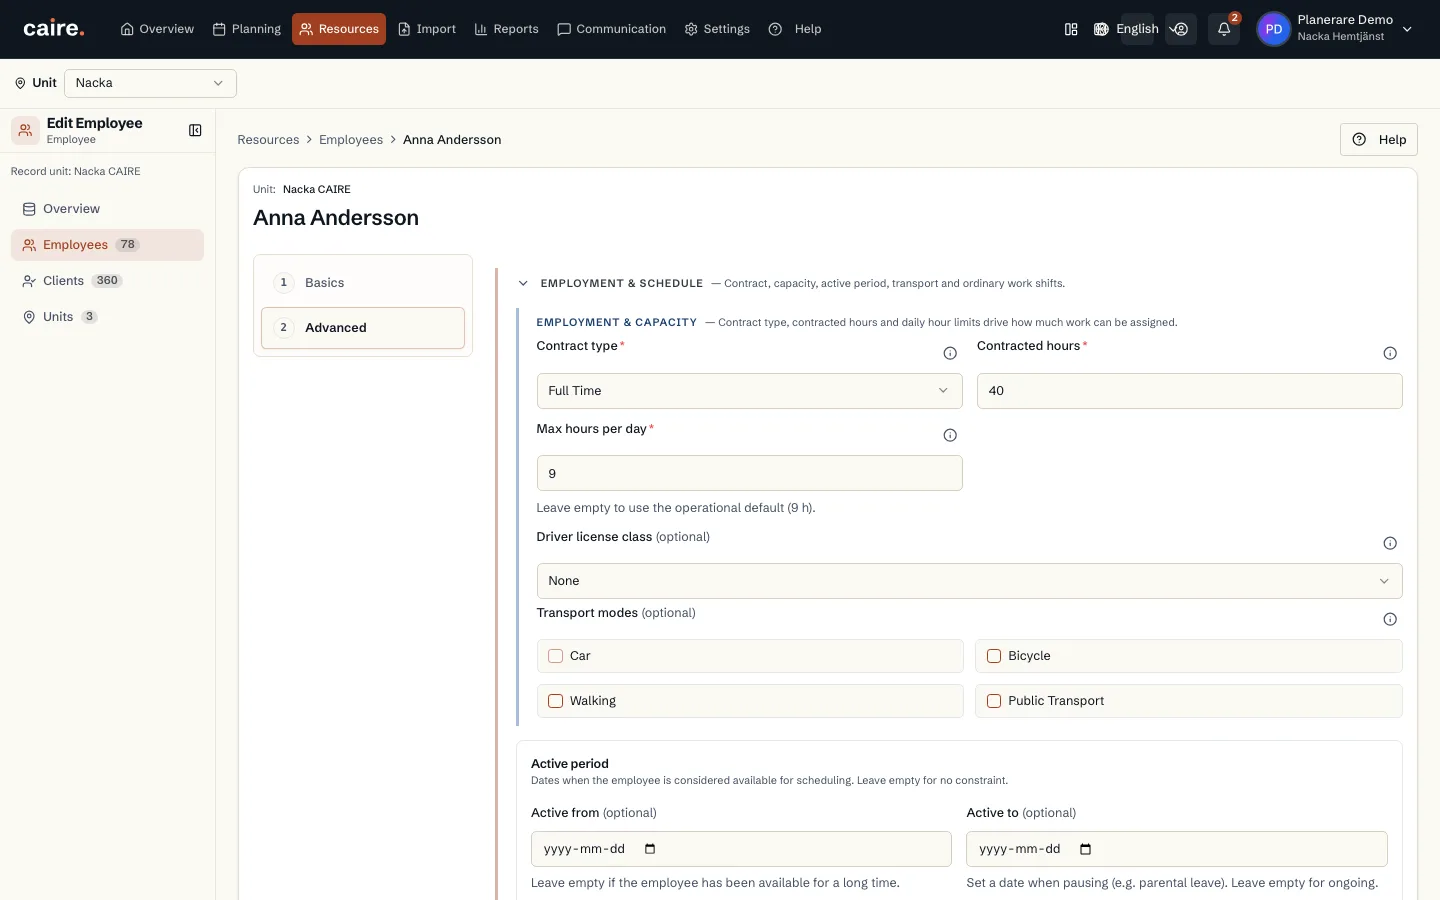Open Settings in the top navigation
Viewport: 1440px width, 900px height.
click(x=717, y=29)
